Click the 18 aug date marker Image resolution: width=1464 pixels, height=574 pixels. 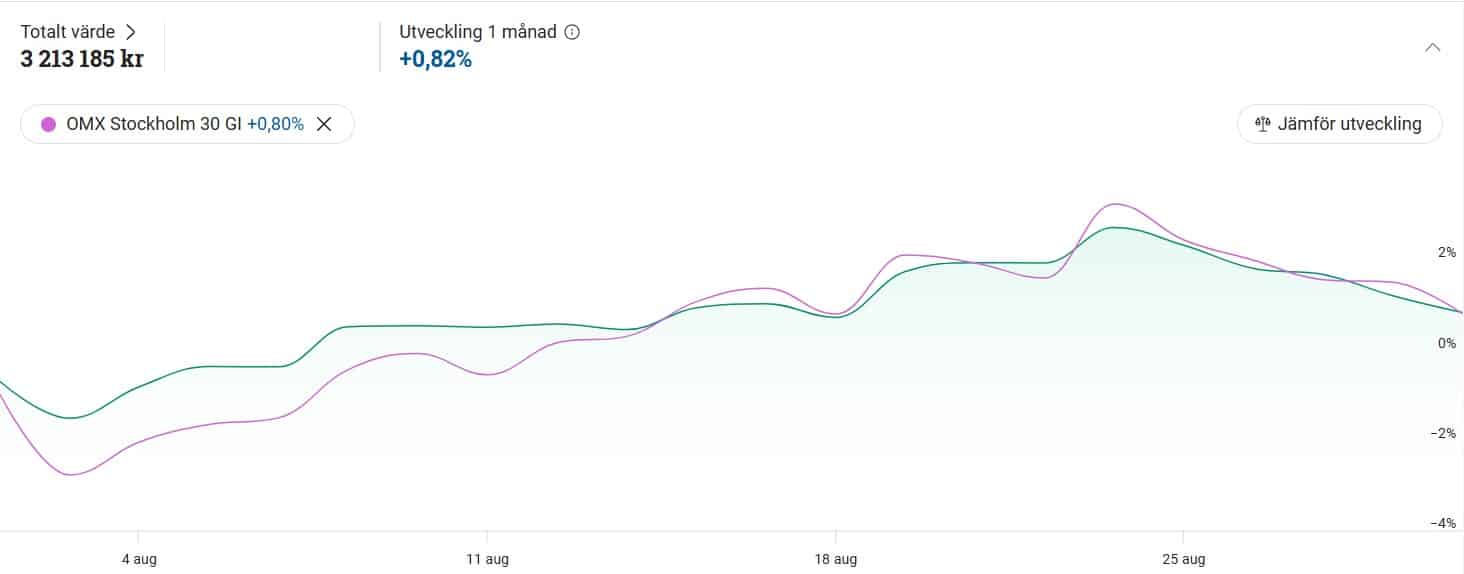[x=835, y=559]
